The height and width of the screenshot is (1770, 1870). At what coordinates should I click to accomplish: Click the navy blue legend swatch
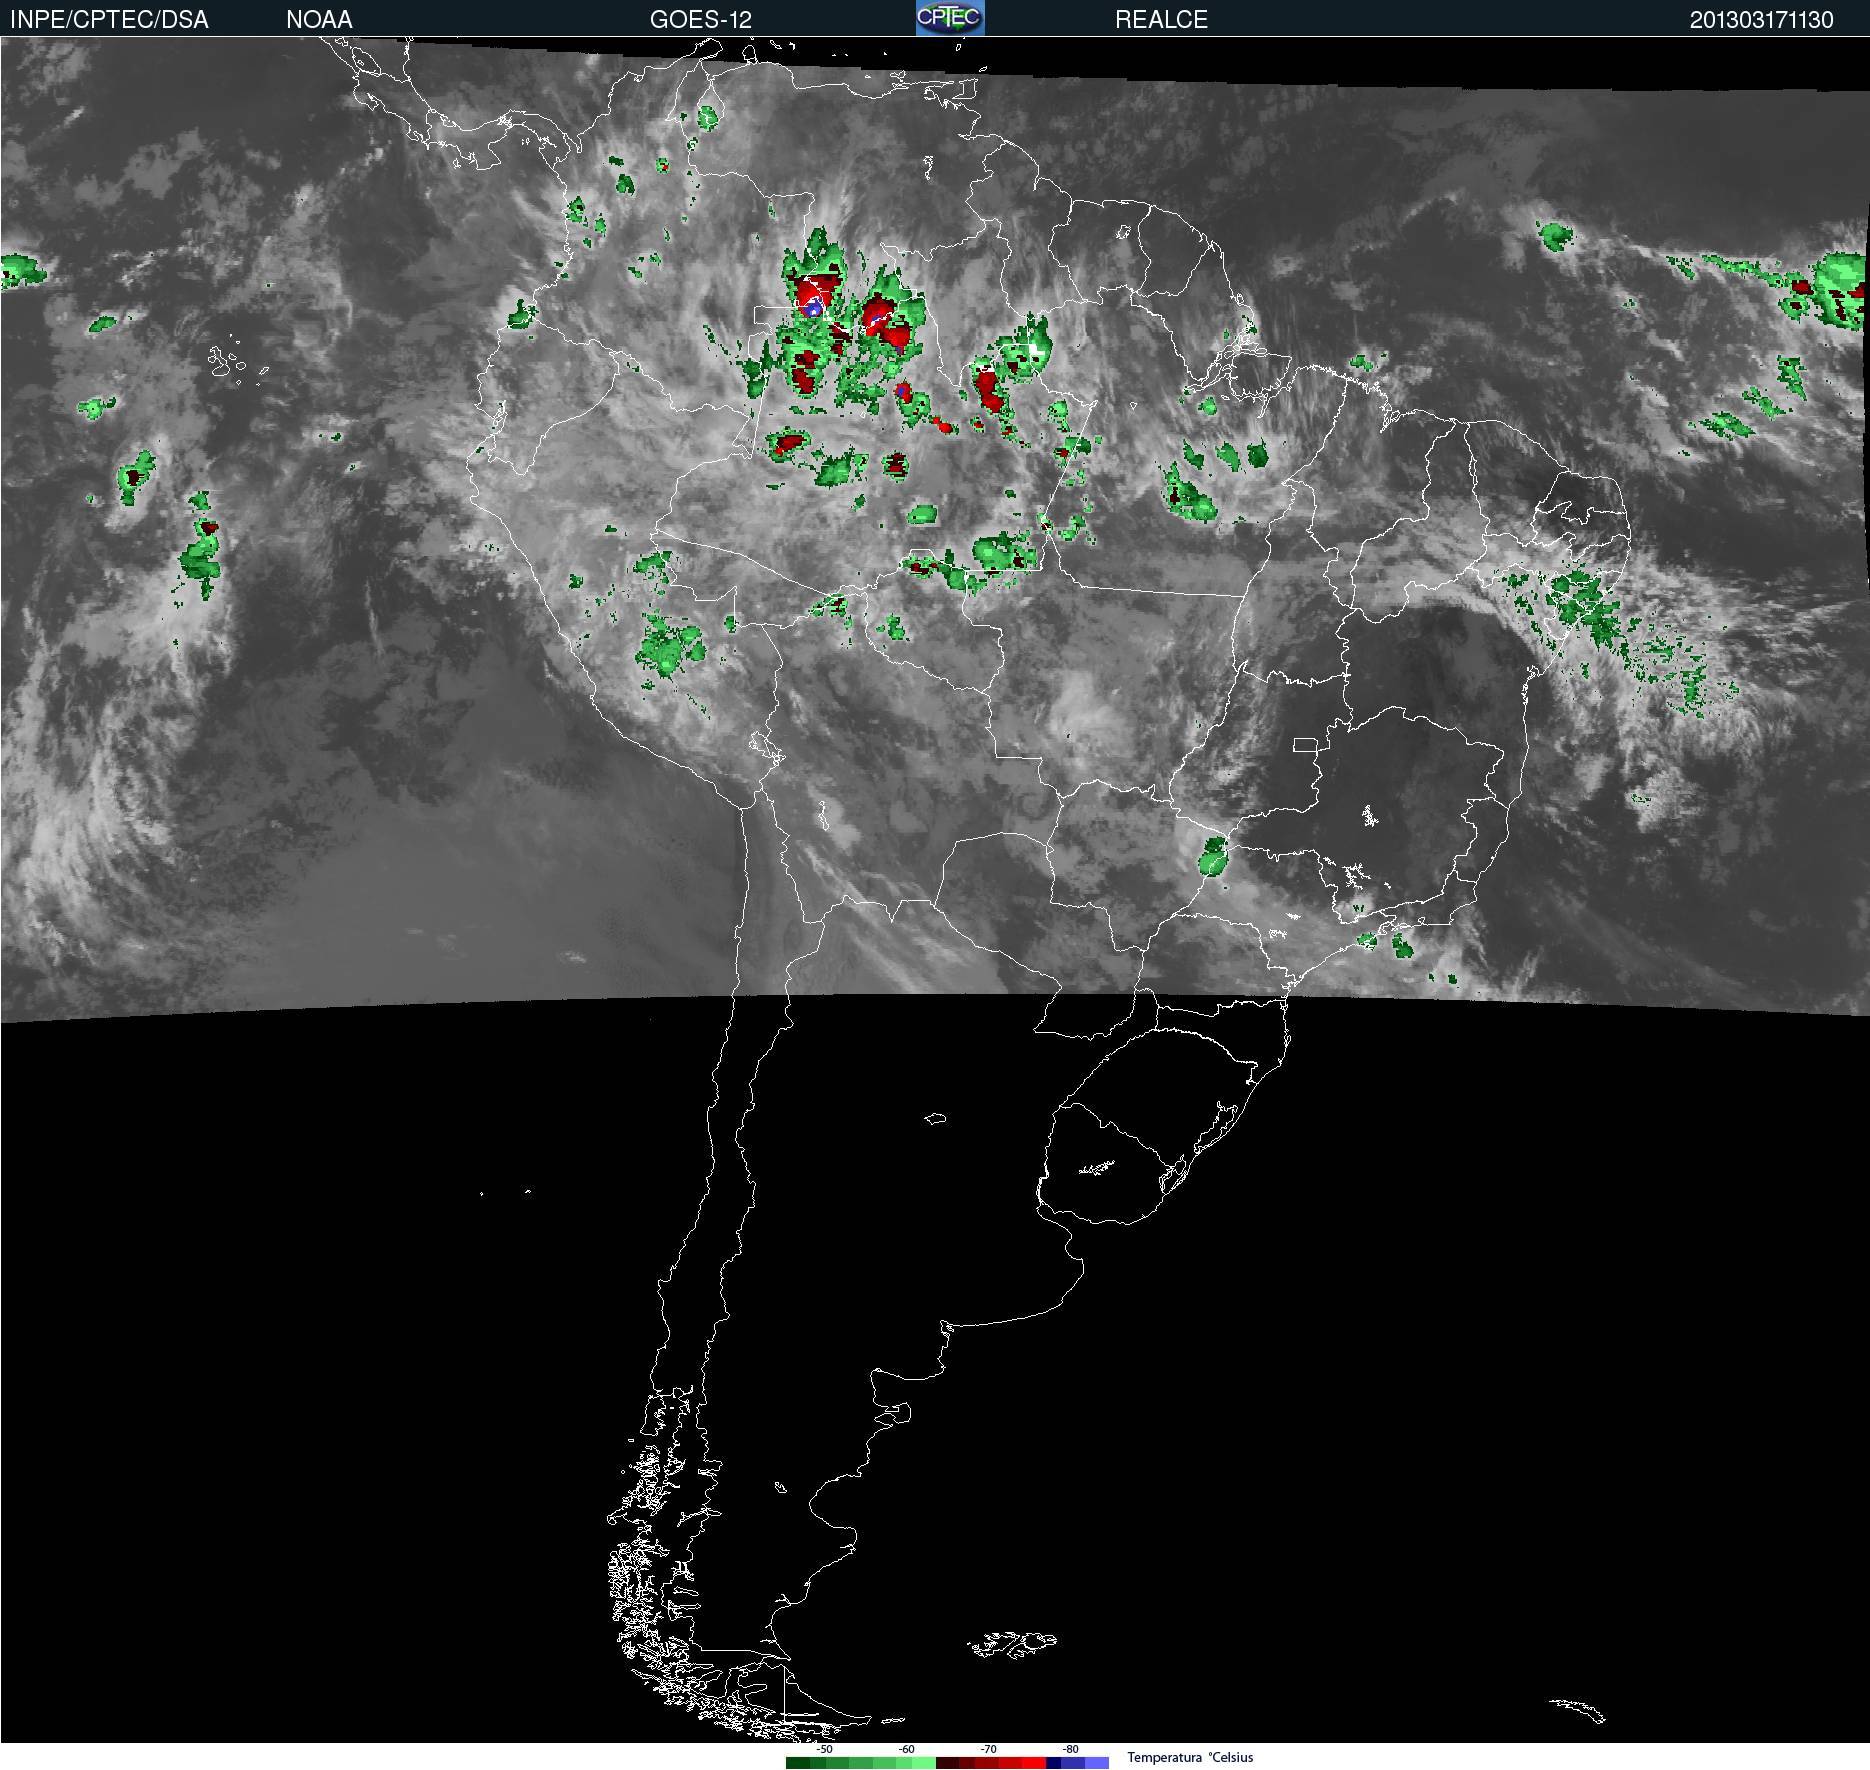(1053, 1763)
